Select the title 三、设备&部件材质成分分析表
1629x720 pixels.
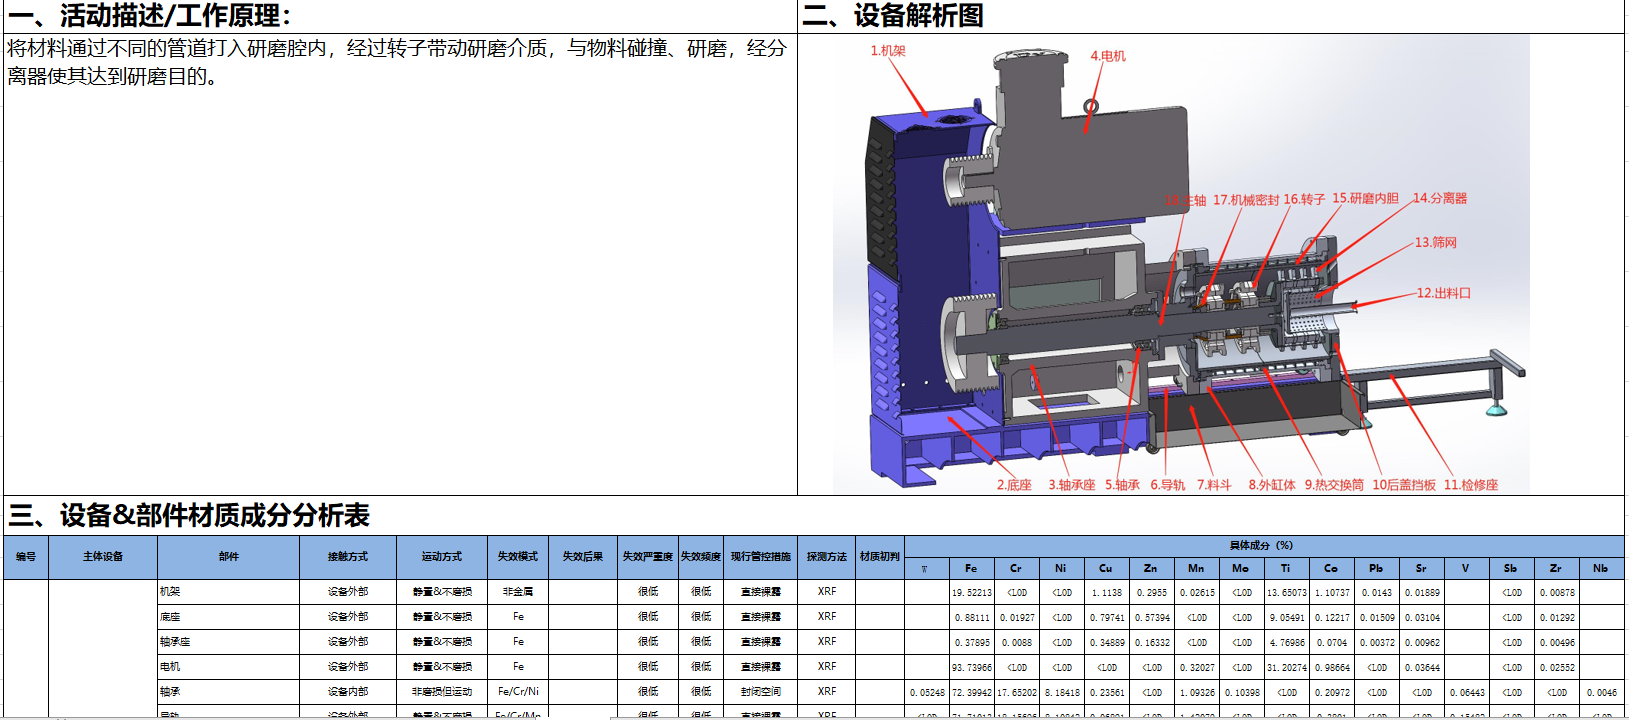(x=189, y=515)
